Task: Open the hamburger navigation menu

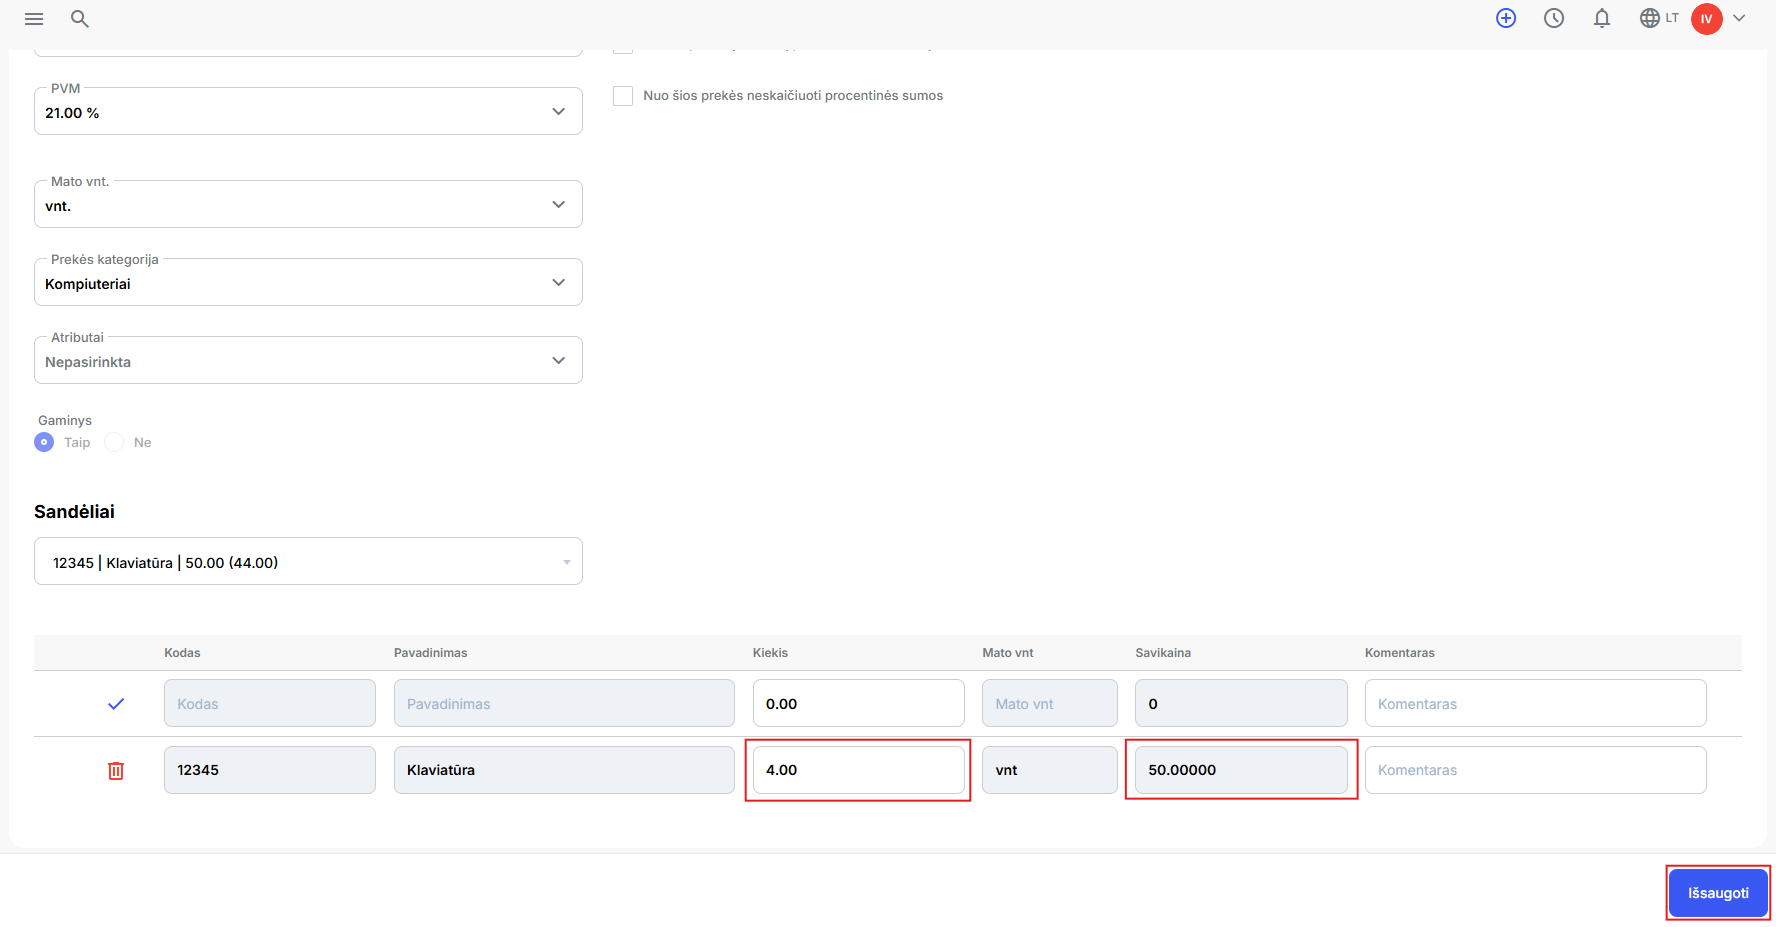Action: (x=34, y=19)
